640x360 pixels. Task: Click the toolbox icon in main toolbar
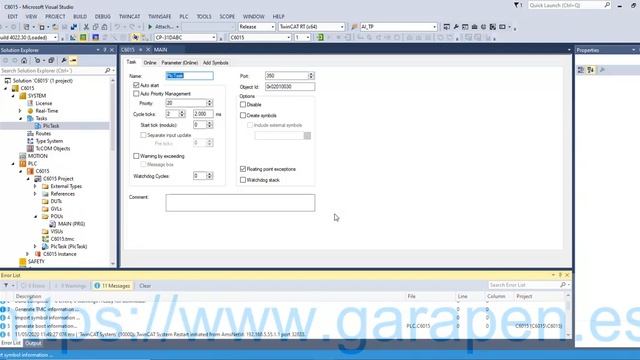474,27
